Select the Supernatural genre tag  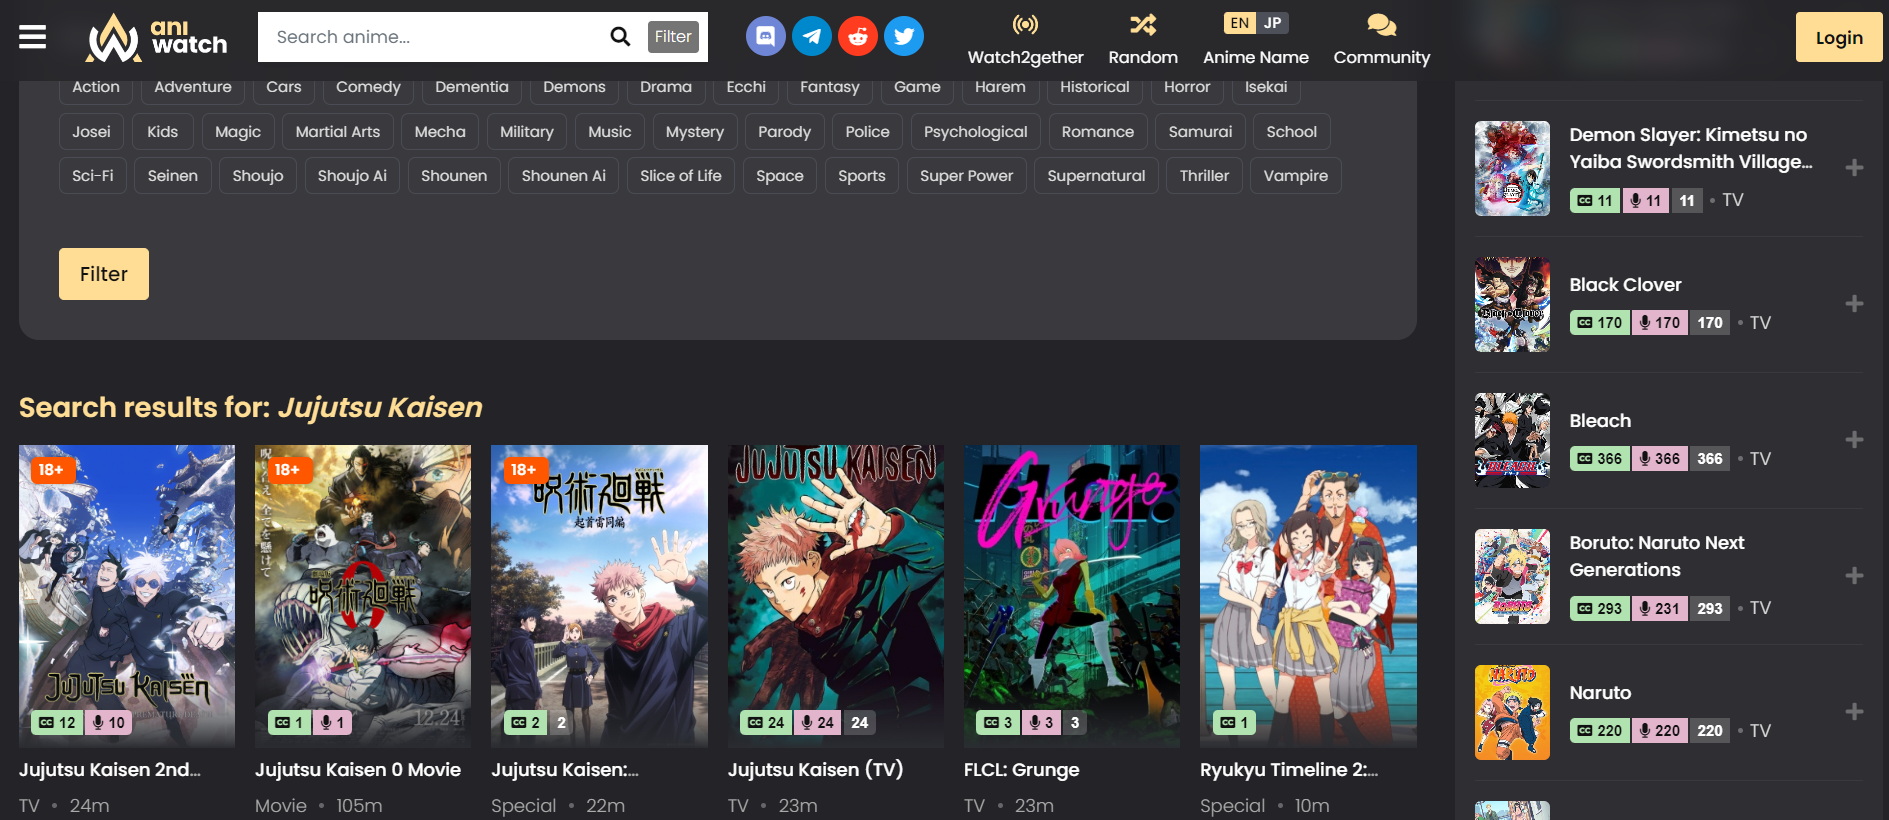(1096, 176)
